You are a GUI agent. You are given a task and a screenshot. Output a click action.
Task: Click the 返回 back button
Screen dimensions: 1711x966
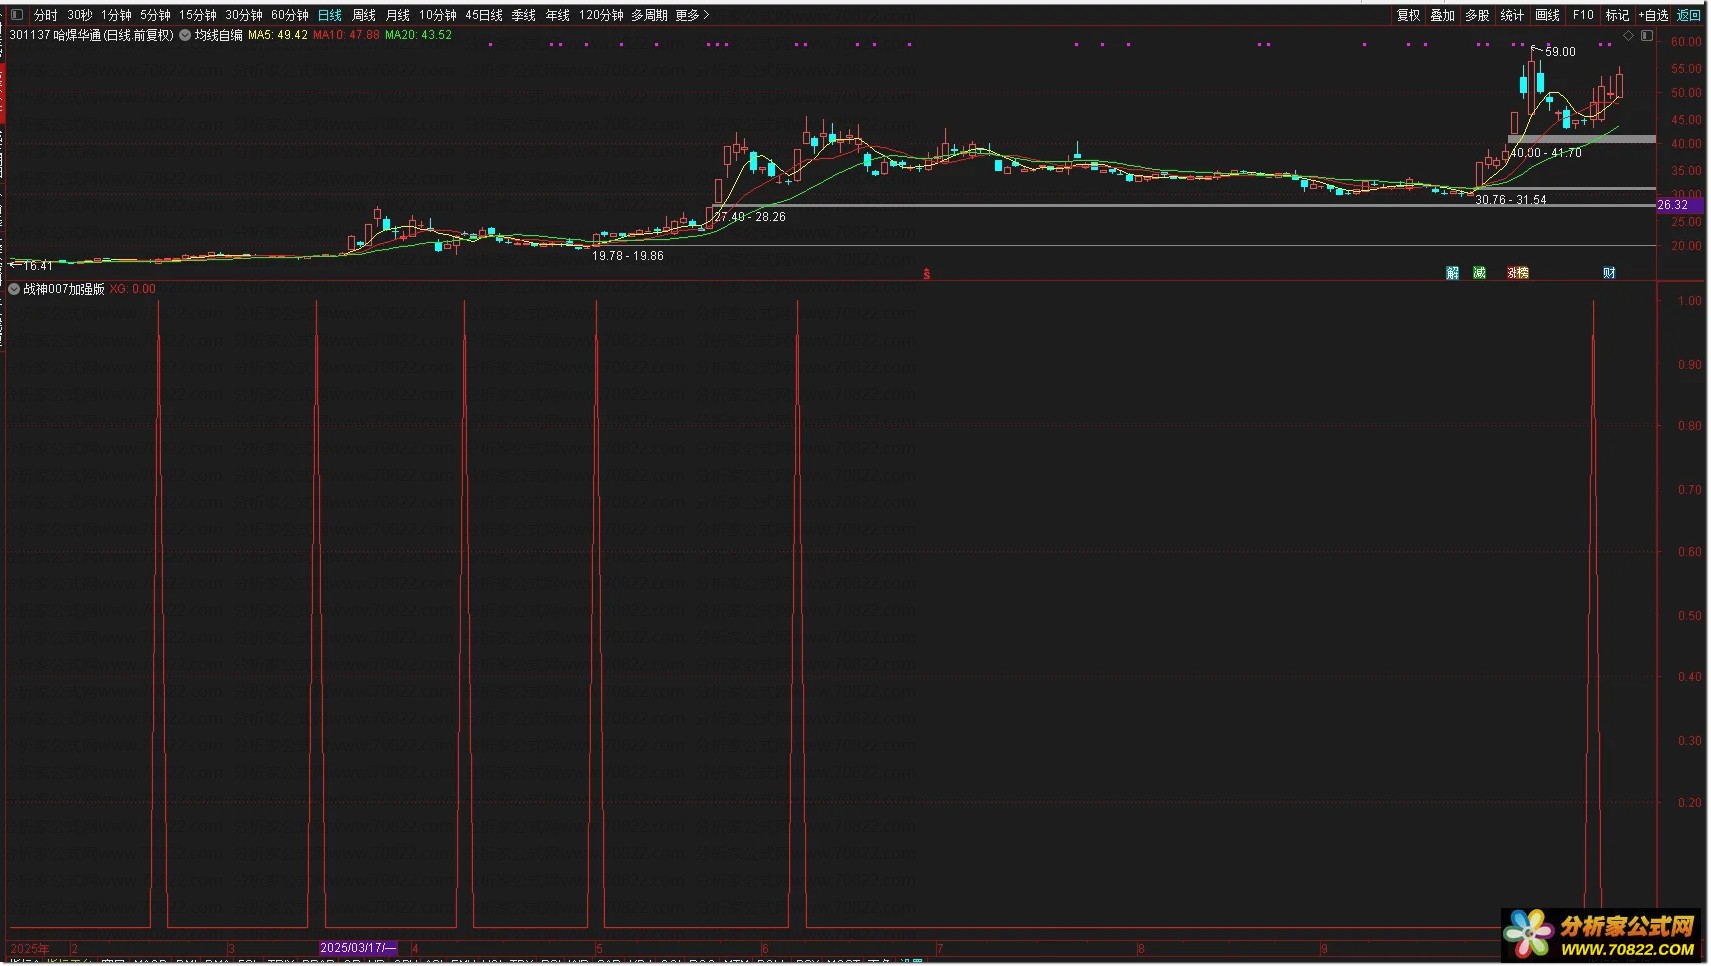click(1689, 15)
